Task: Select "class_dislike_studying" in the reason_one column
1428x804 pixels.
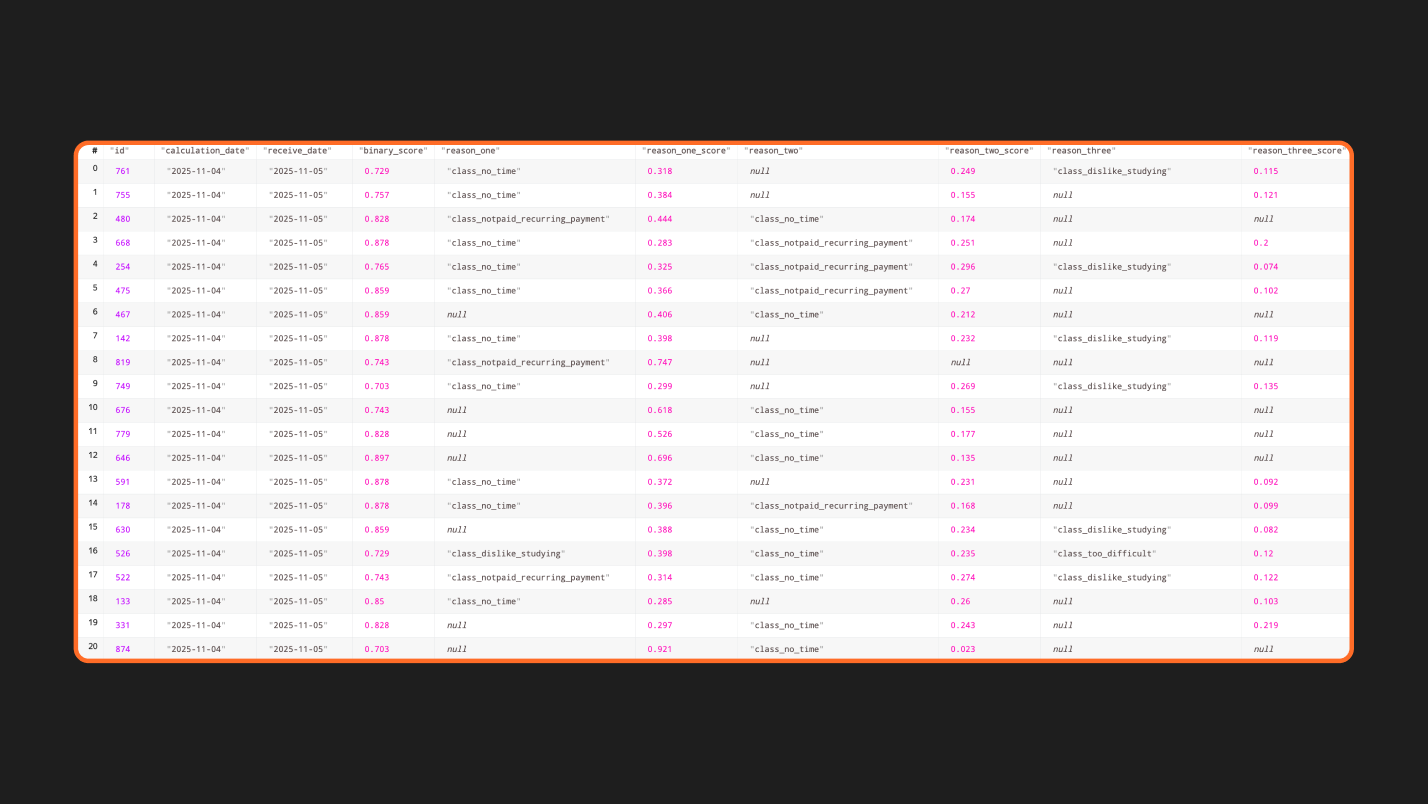Action: click(506, 554)
